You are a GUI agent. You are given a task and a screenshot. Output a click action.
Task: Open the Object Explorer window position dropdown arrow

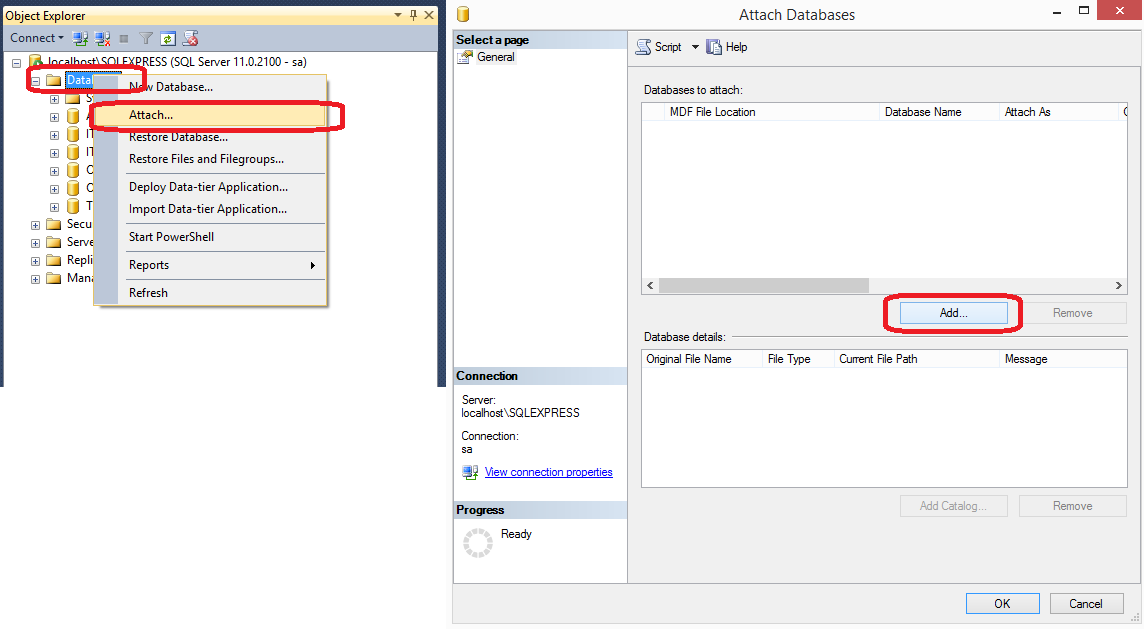point(398,15)
